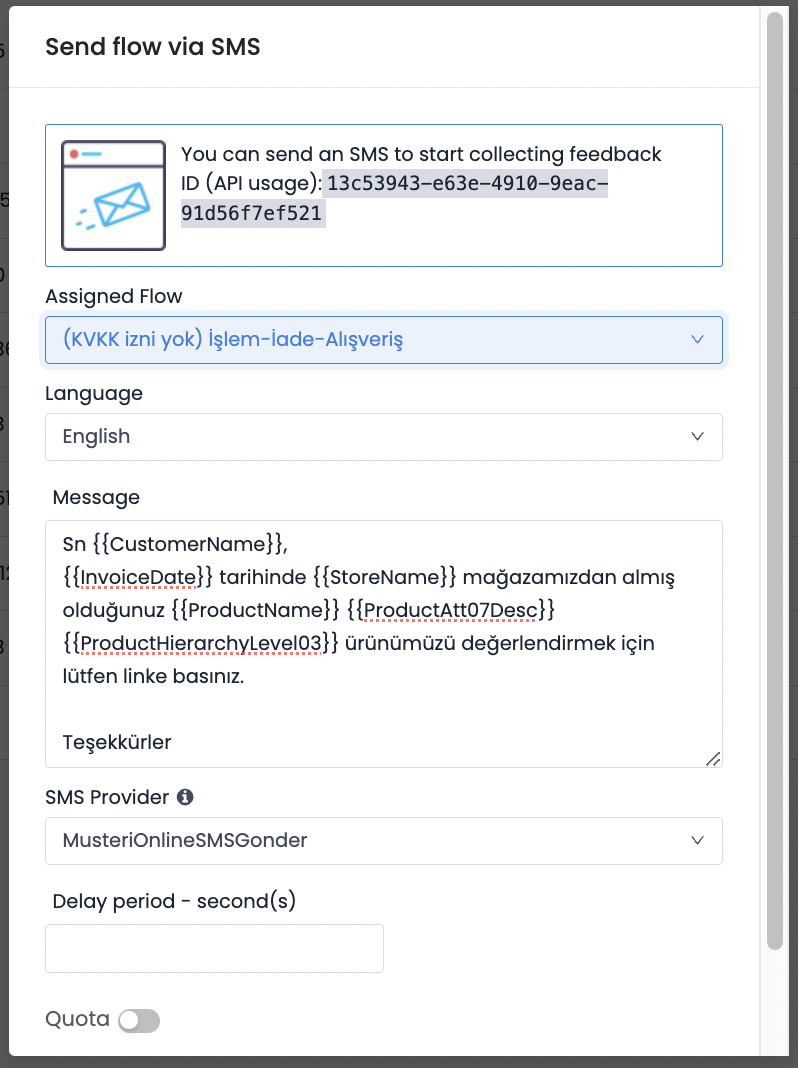Click the {{StoreName}} placeholder in message
The image size is (798, 1068).
385,578
